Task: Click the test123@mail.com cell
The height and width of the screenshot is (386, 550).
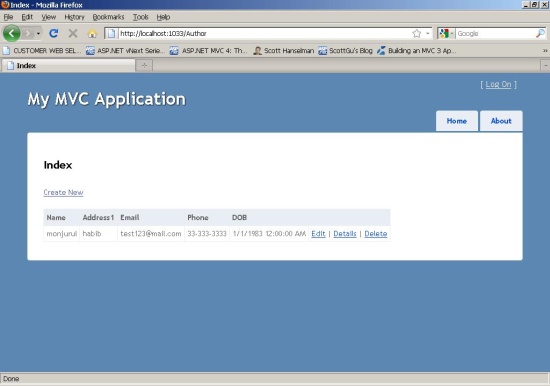Action: pyautogui.click(x=151, y=234)
